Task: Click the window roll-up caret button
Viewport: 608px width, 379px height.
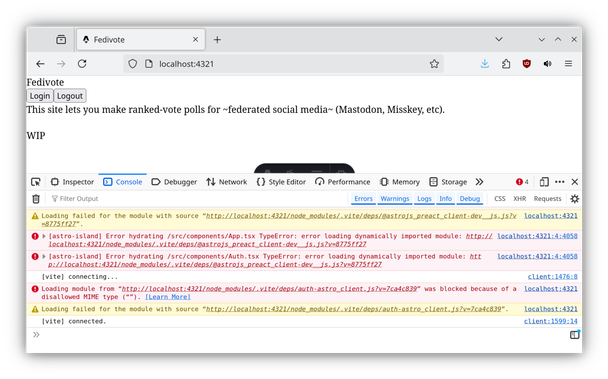Action: (558, 39)
